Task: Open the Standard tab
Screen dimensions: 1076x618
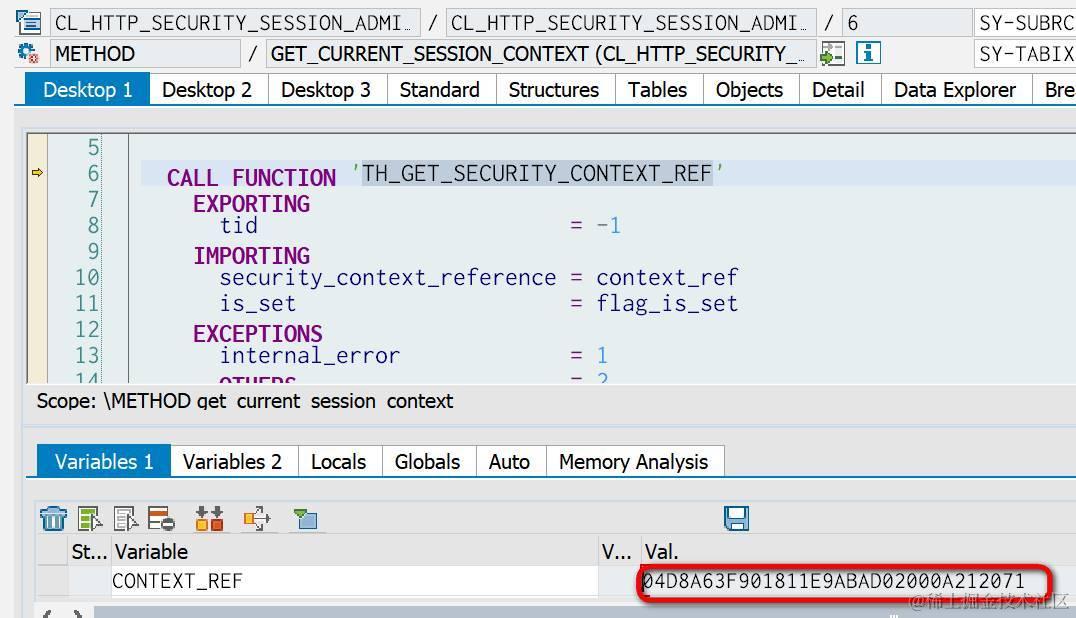Action: [x=440, y=90]
